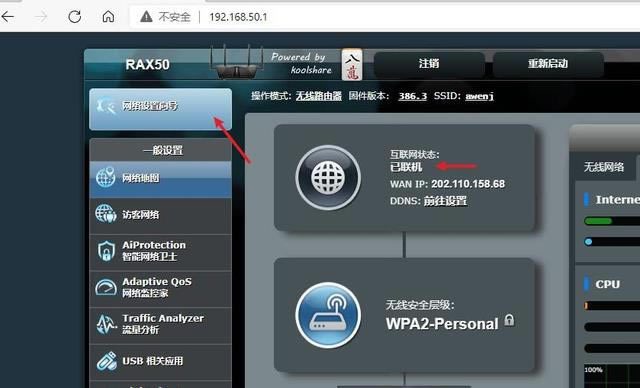Reload page with browser refresh icon
The image size is (640, 388).
pyautogui.click(x=74, y=17)
